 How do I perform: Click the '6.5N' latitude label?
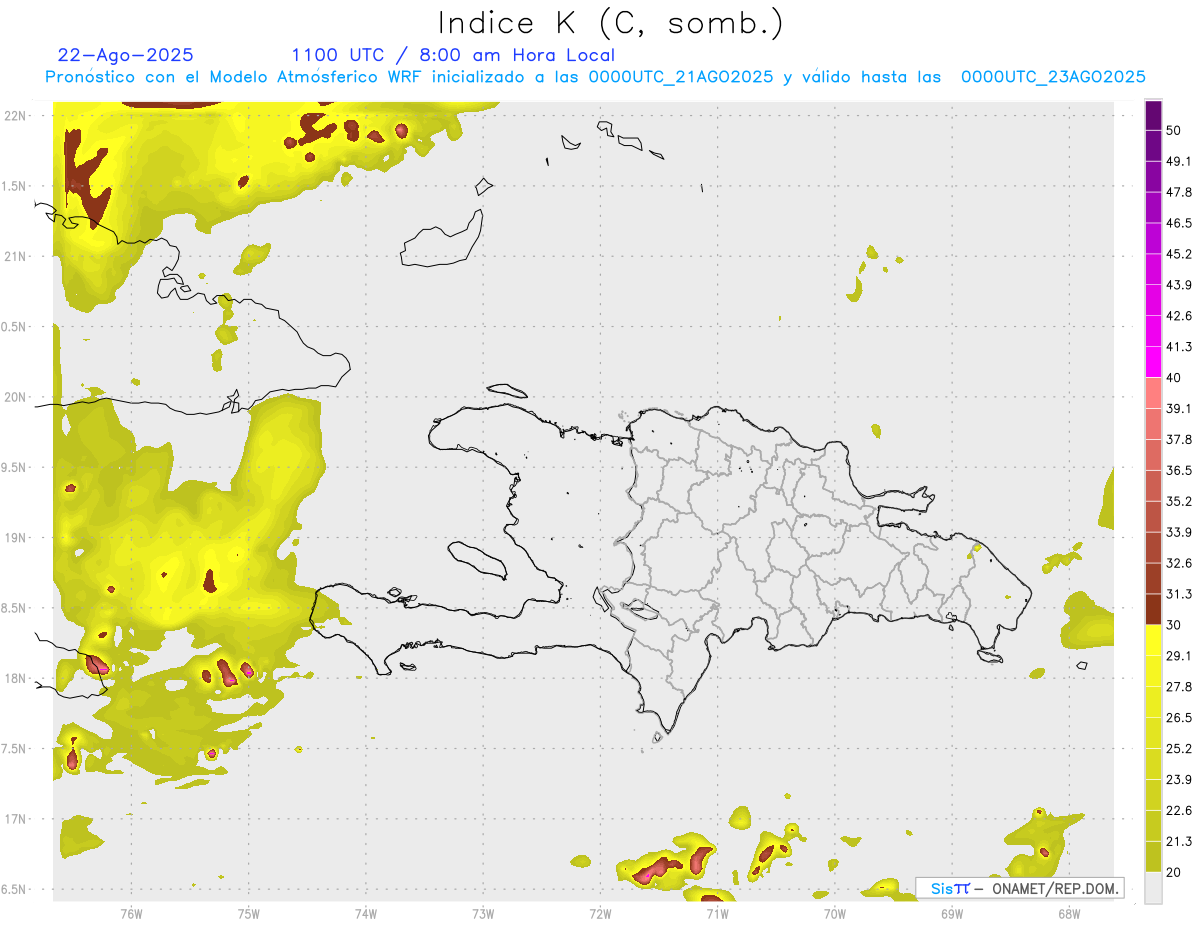click(15, 889)
